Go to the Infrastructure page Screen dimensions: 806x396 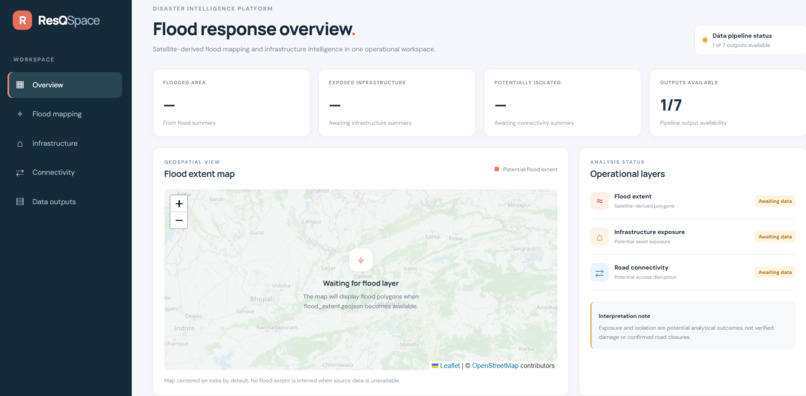tap(65, 143)
